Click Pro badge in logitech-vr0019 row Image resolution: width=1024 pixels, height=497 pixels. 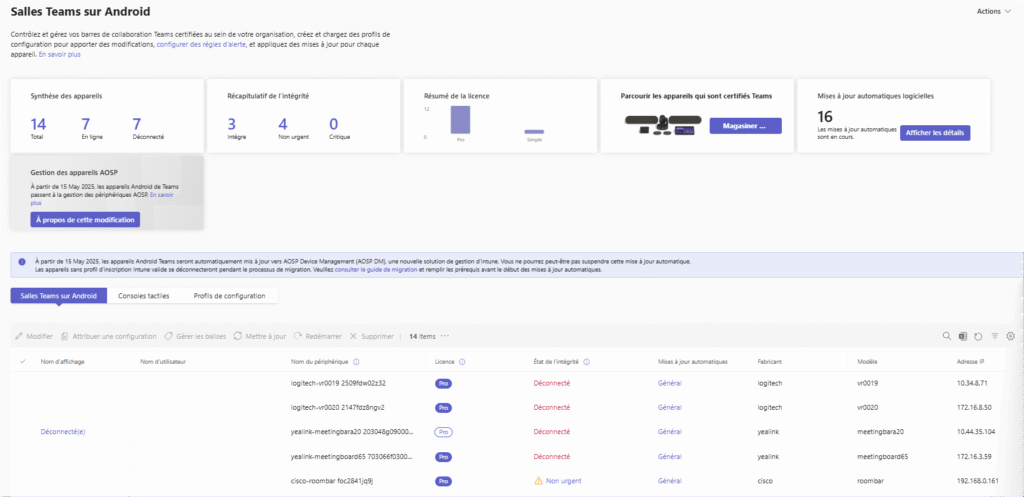click(443, 383)
